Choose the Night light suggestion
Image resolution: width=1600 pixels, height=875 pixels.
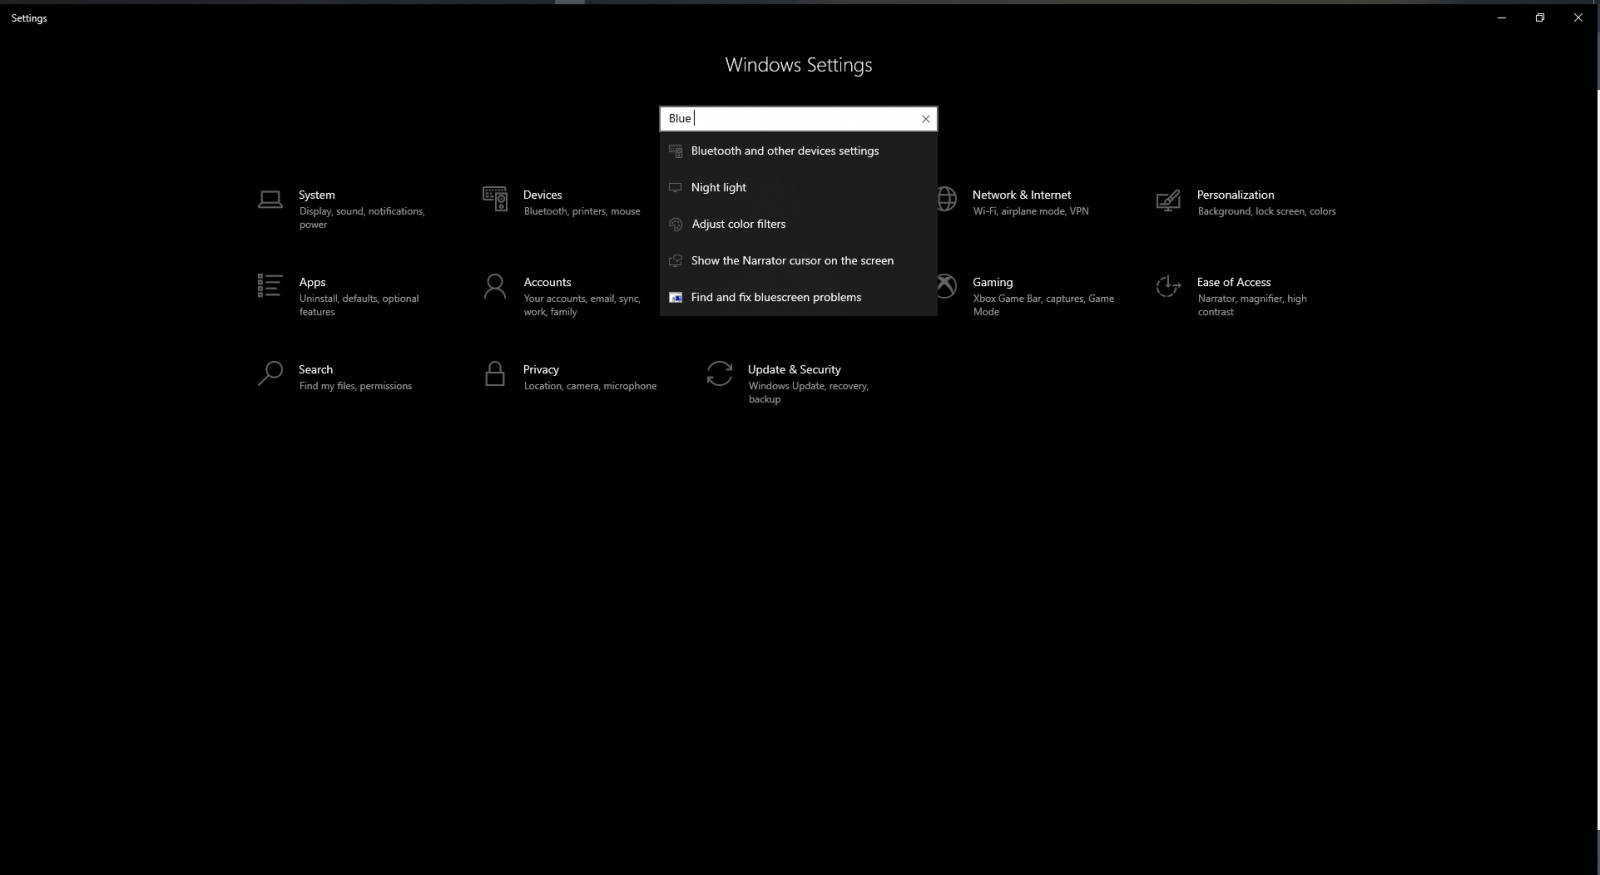[x=798, y=188]
